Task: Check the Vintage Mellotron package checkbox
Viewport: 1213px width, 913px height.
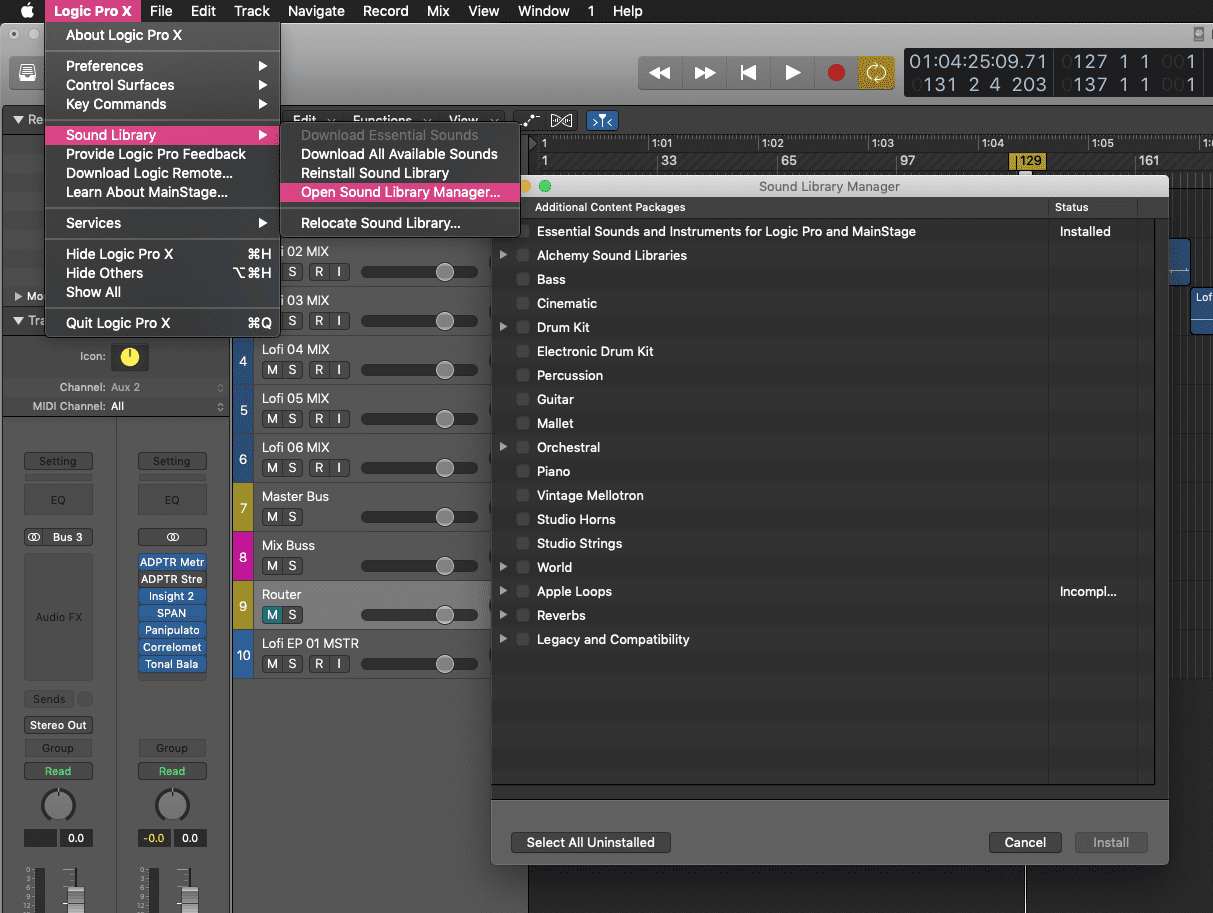Action: coord(523,495)
